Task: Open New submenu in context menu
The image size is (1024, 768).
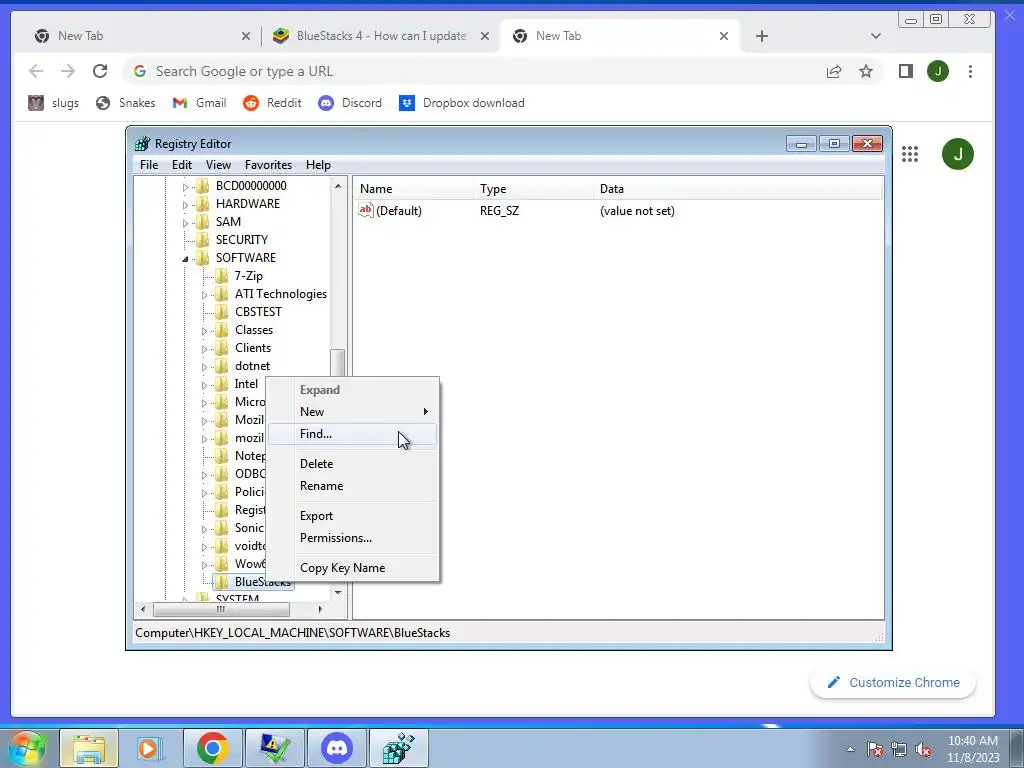Action: point(353,411)
